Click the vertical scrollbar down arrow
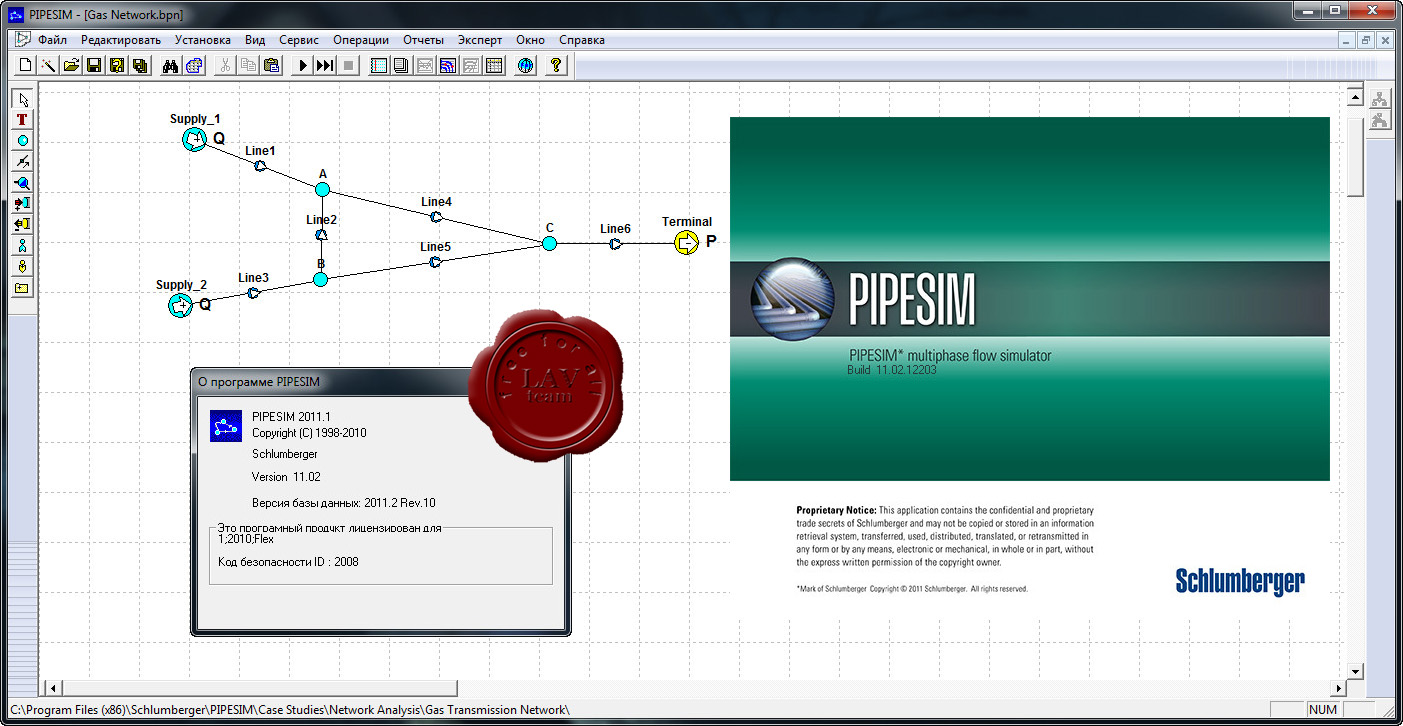Screen dimensions: 1403x726 pyautogui.click(x=1356, y=671)
